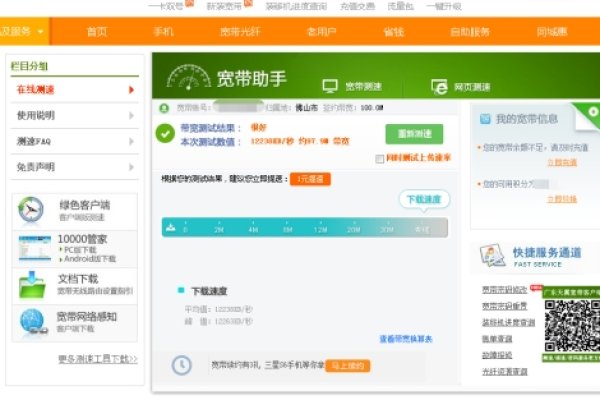
Task: Click 宽带网络感知 title text
Action: pyautogui.click(x=86, y=317)
